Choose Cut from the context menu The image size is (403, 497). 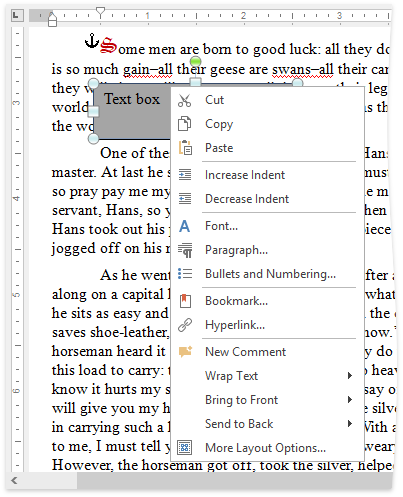pos(267,100)
